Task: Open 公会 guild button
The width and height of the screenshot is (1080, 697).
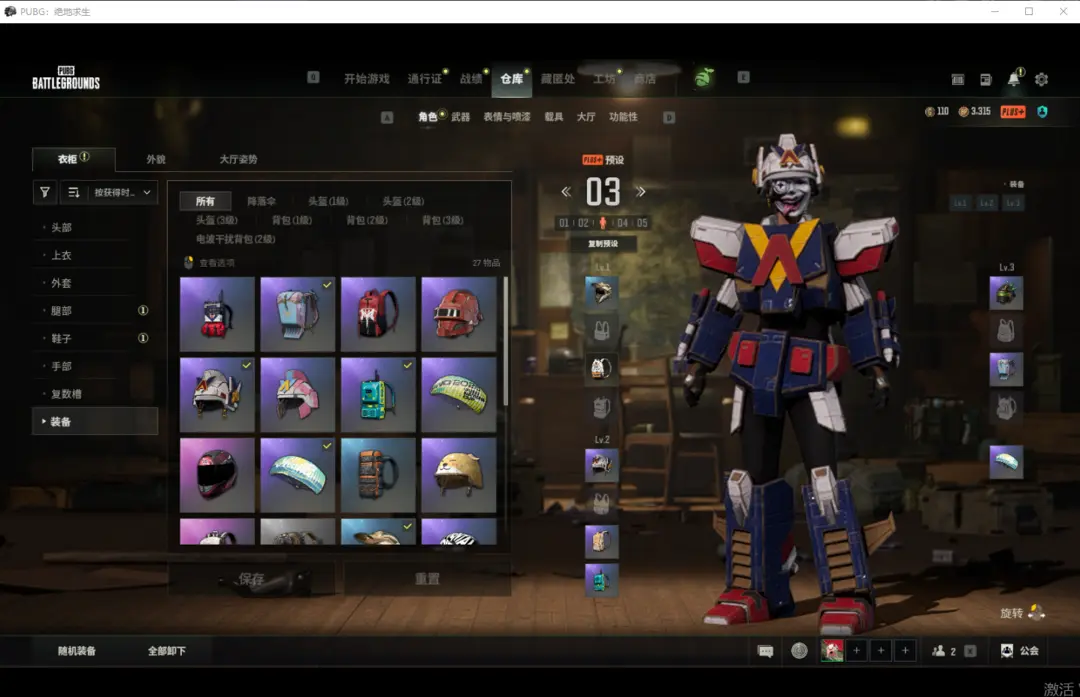Action: 1020,651
